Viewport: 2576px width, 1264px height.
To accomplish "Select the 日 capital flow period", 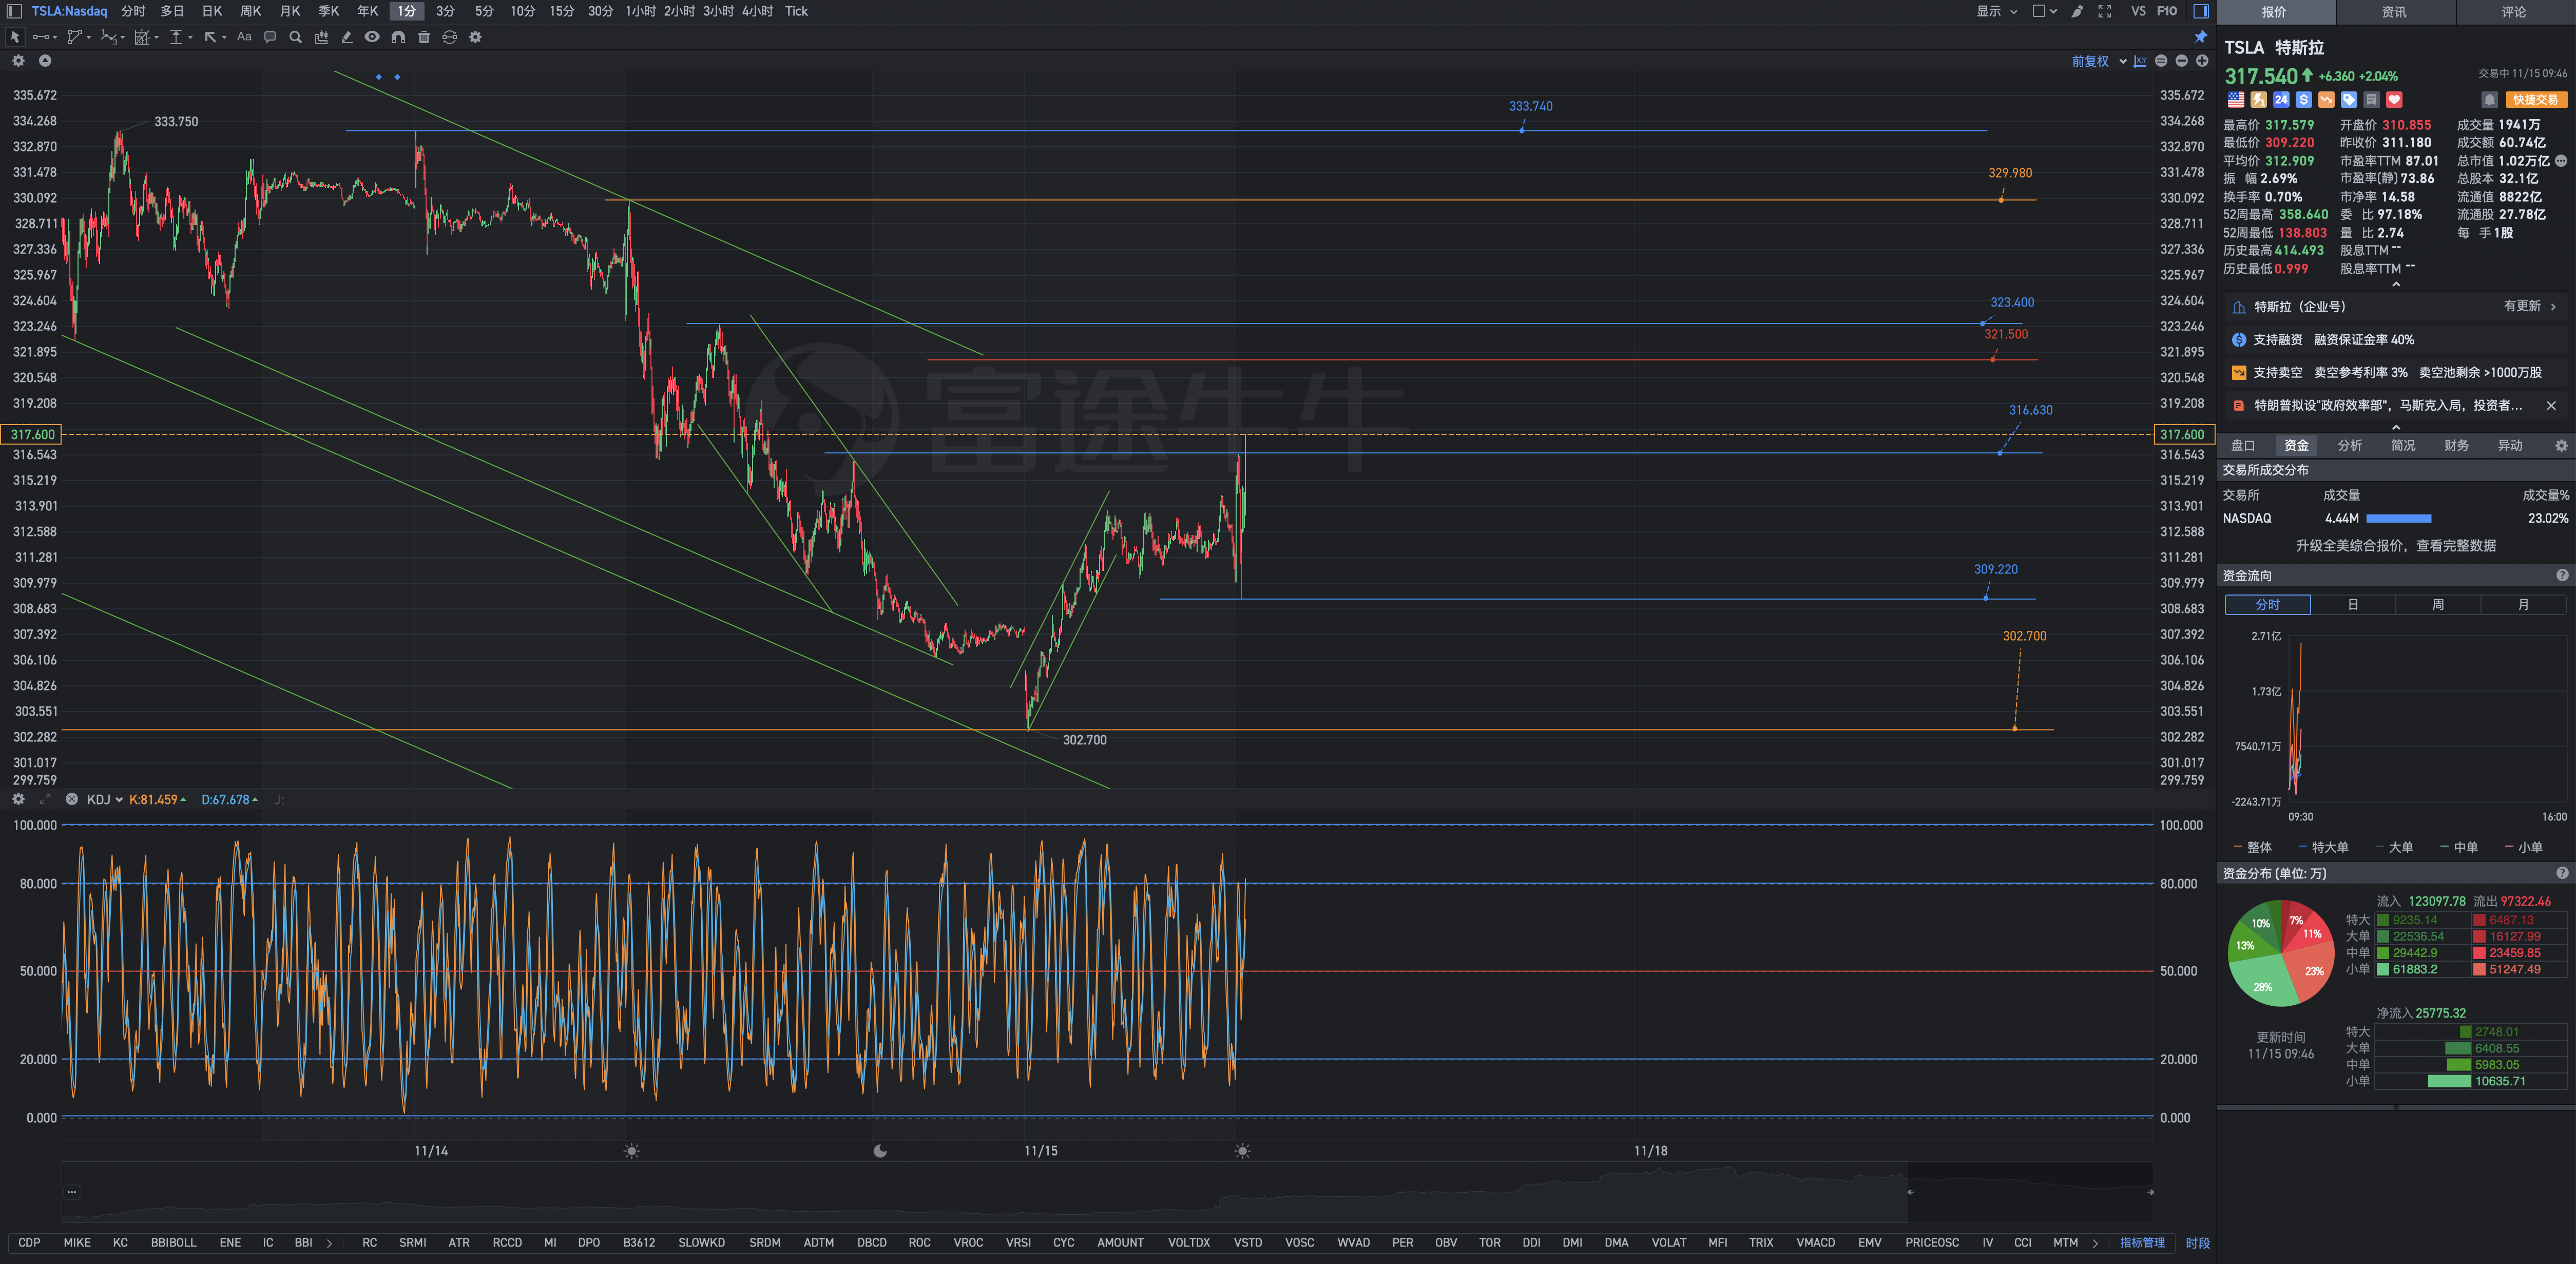I will coord(2353,604).
